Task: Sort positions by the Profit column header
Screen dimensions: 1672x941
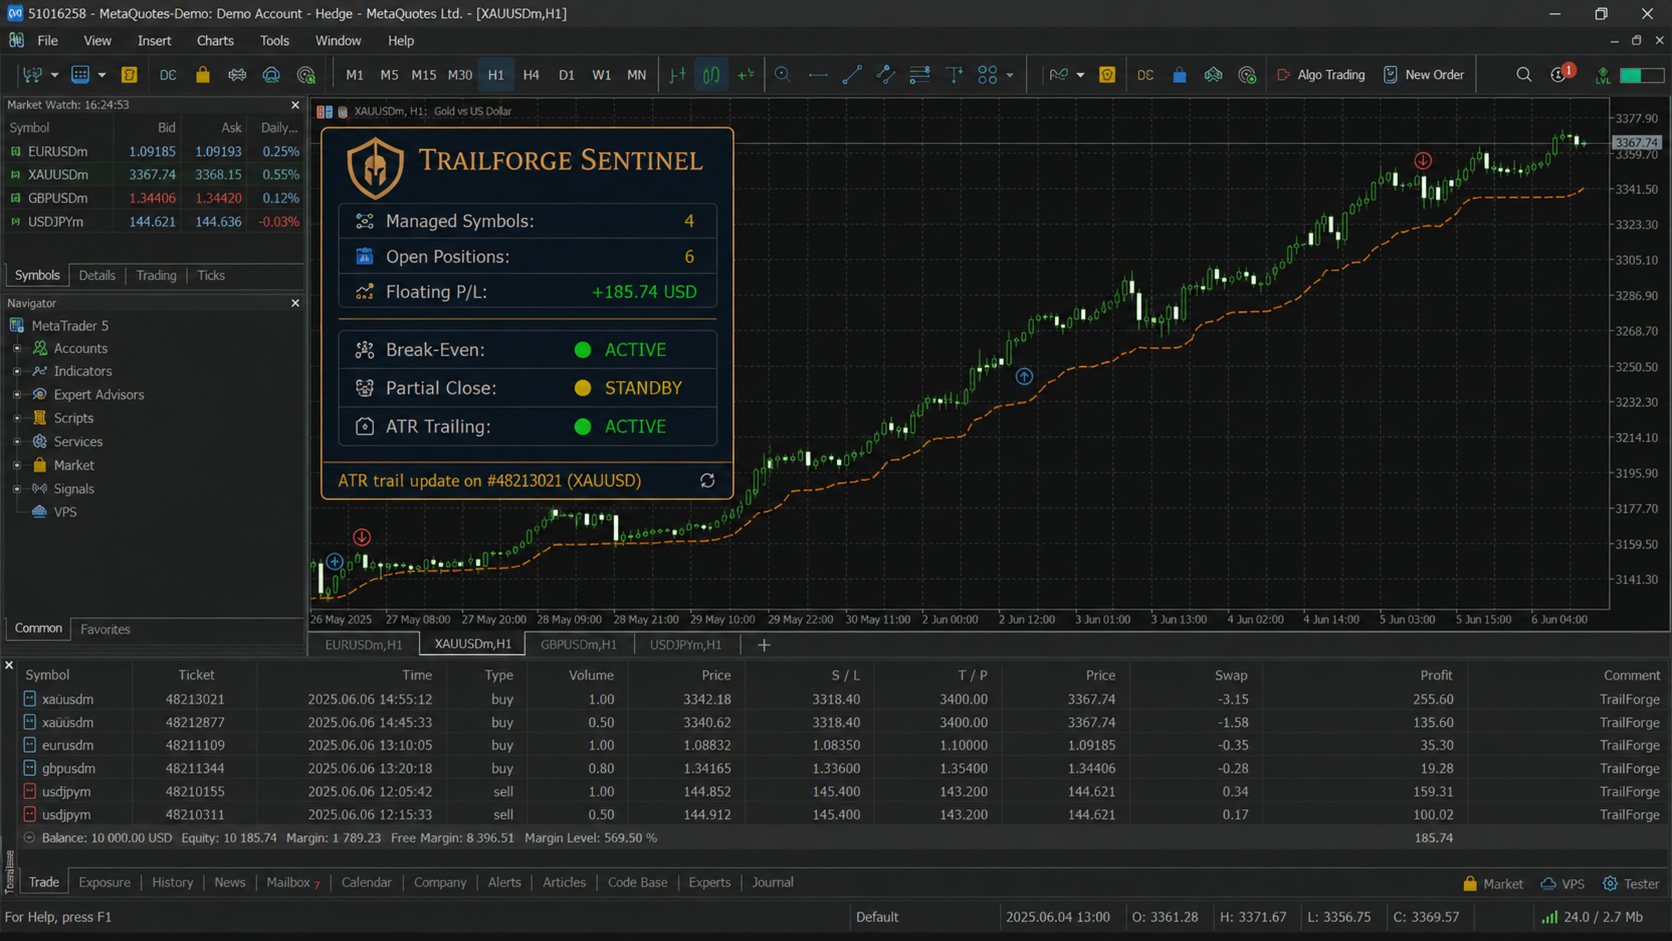Action: [x=1436, y=675]
